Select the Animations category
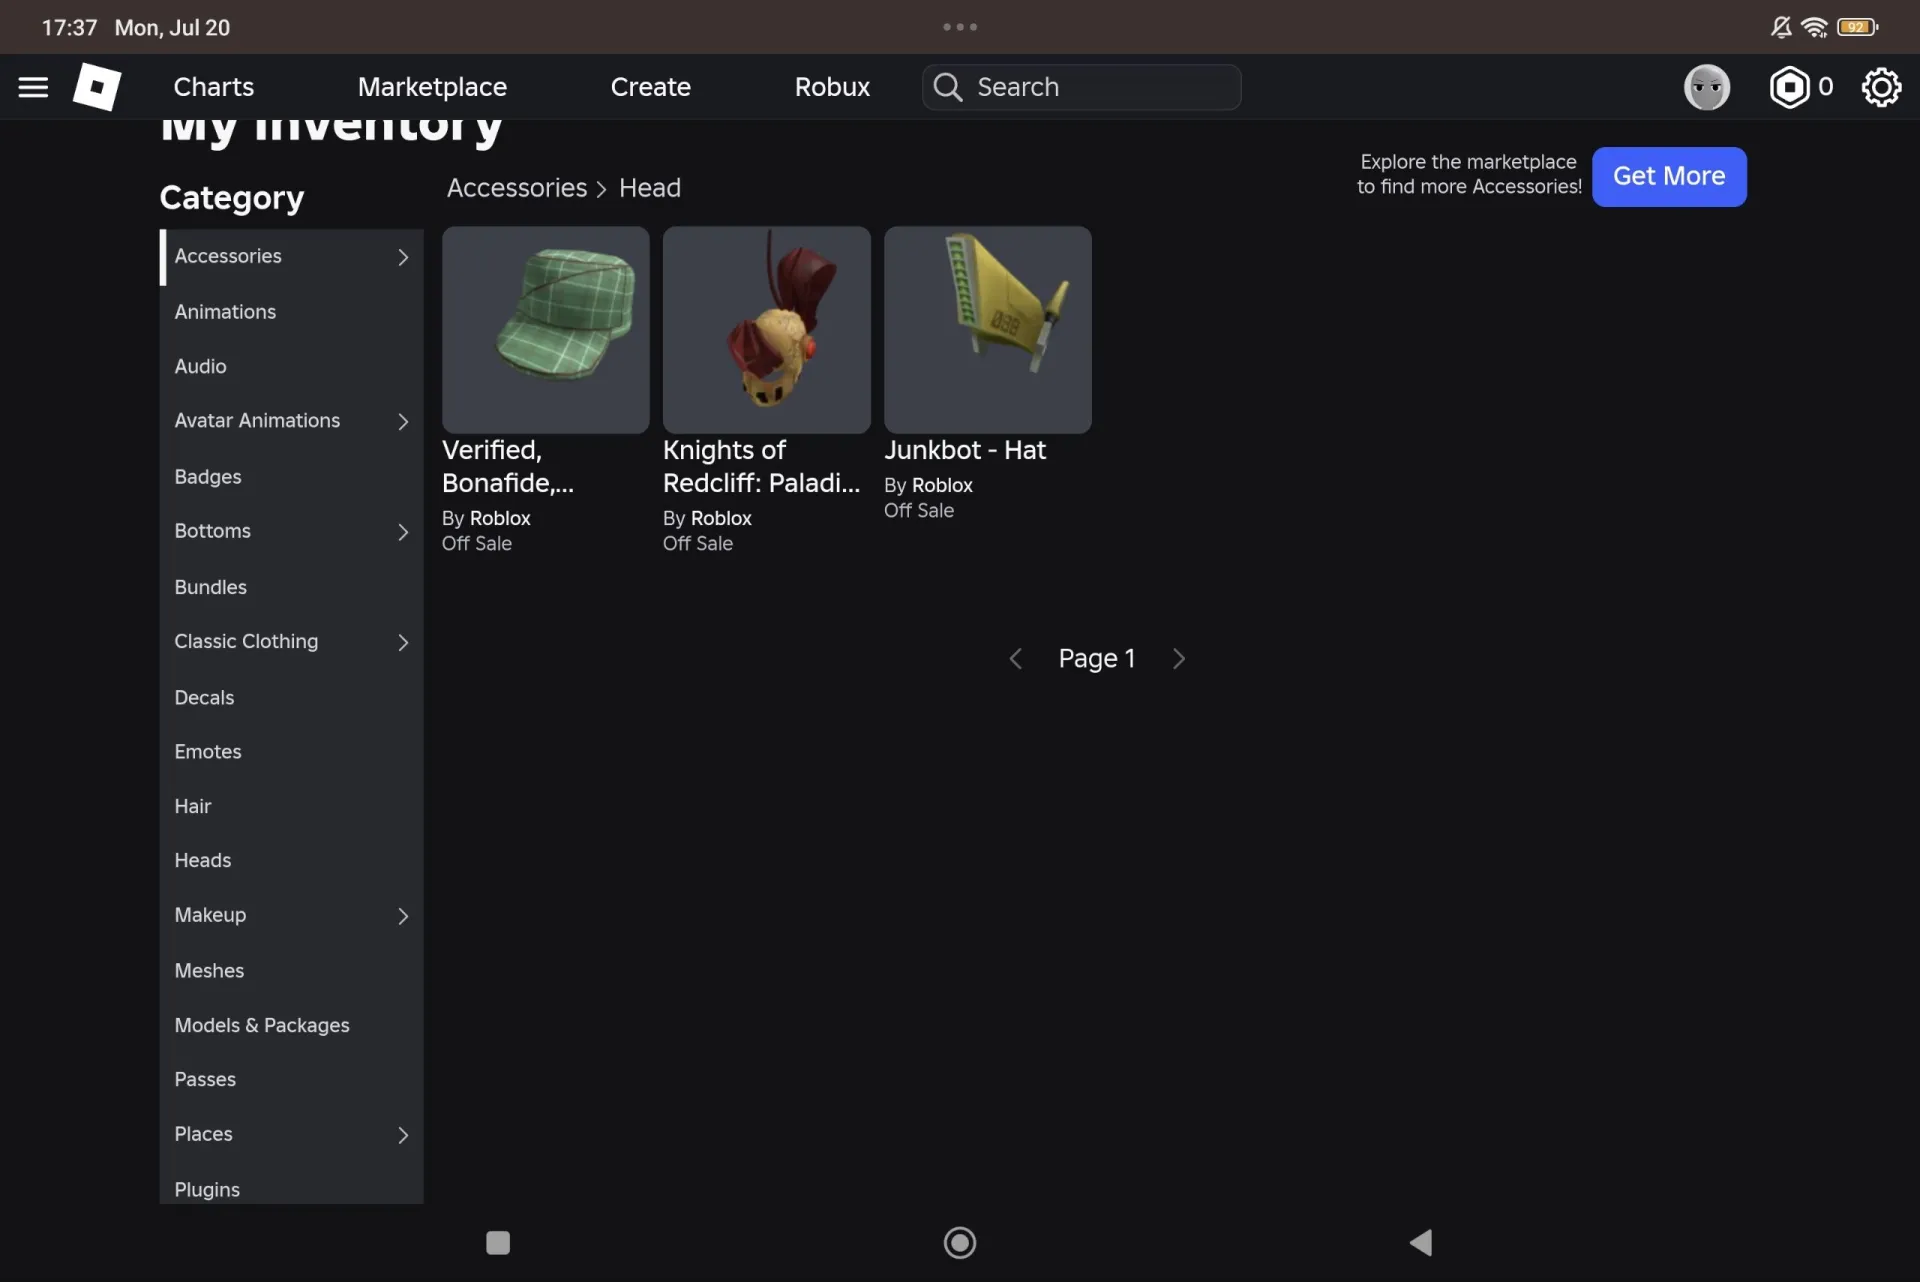 tap(291, 312)
